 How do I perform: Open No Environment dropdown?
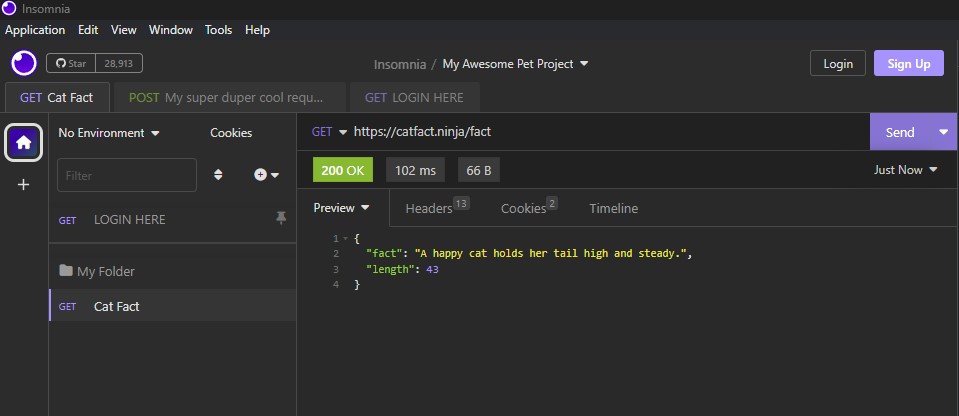click(109, 133)
